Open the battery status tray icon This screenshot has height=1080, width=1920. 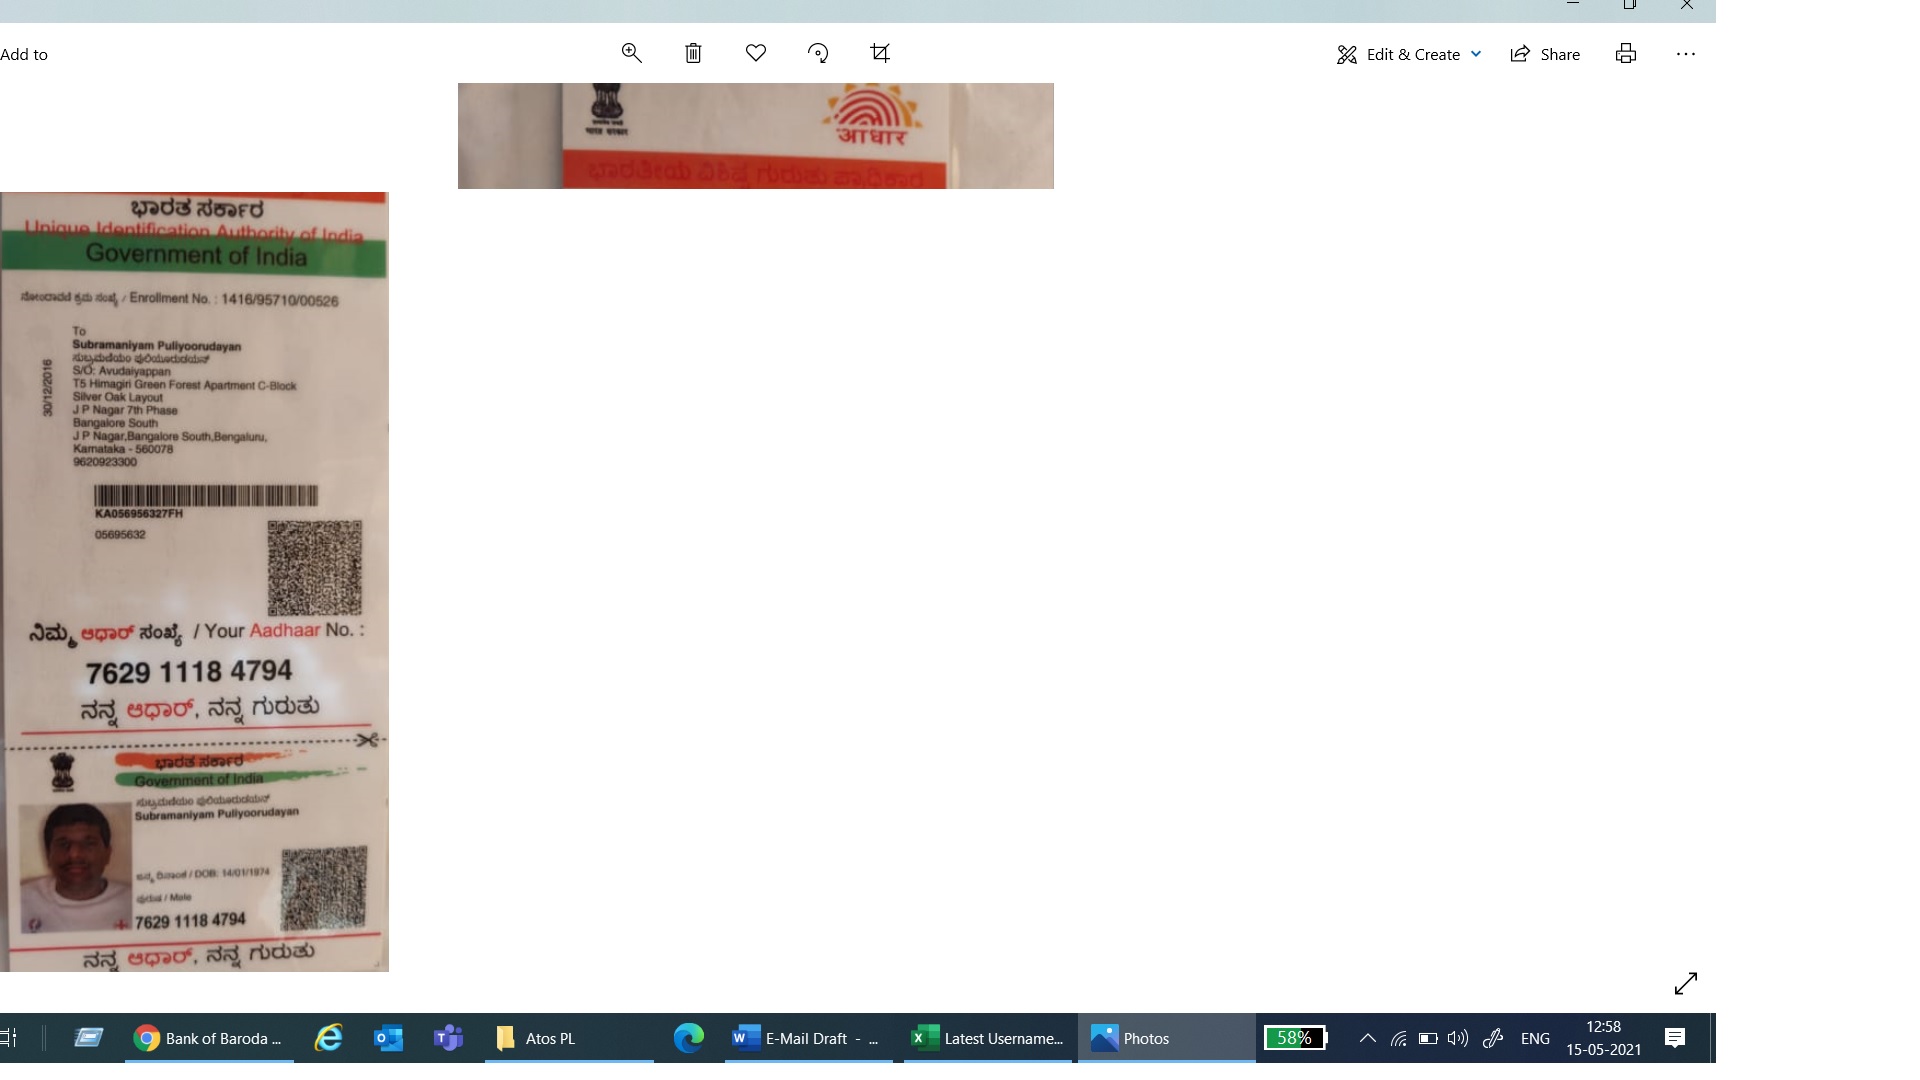pos(1428,1038)
